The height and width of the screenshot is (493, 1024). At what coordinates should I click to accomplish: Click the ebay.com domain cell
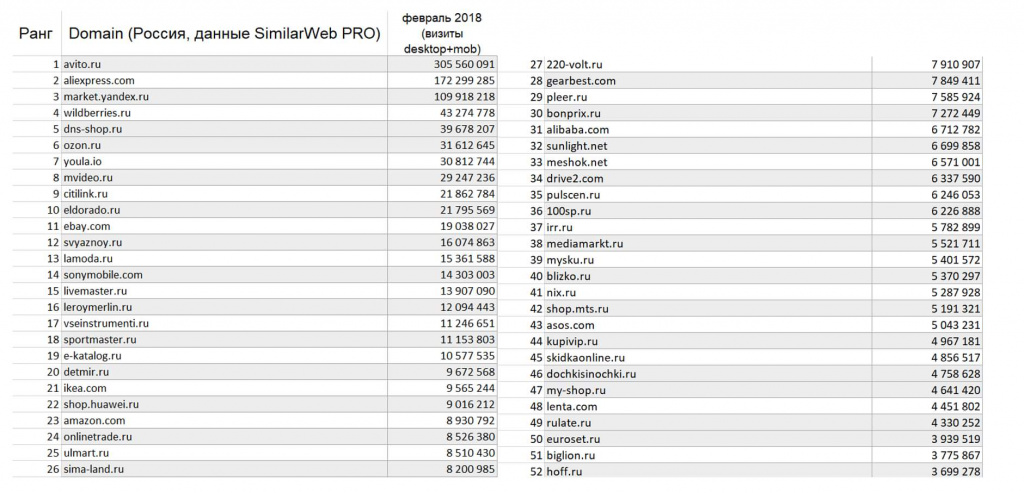86,226
